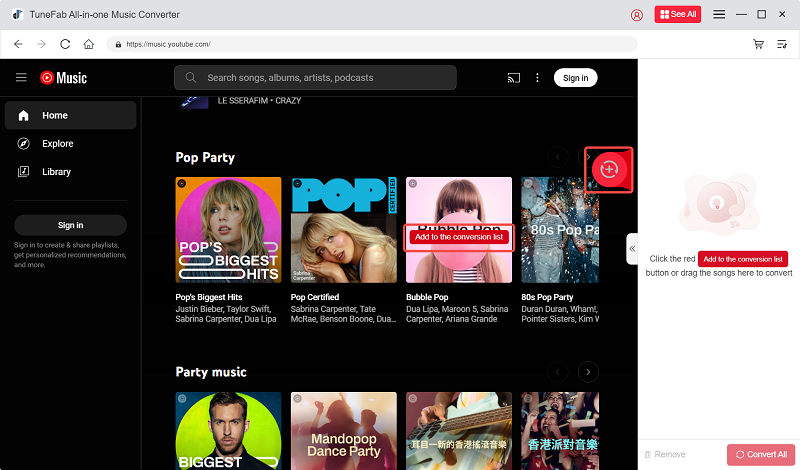Click the TuneFab app logo in title bar
Screen dimensions: 800x470
pos(18,14)
